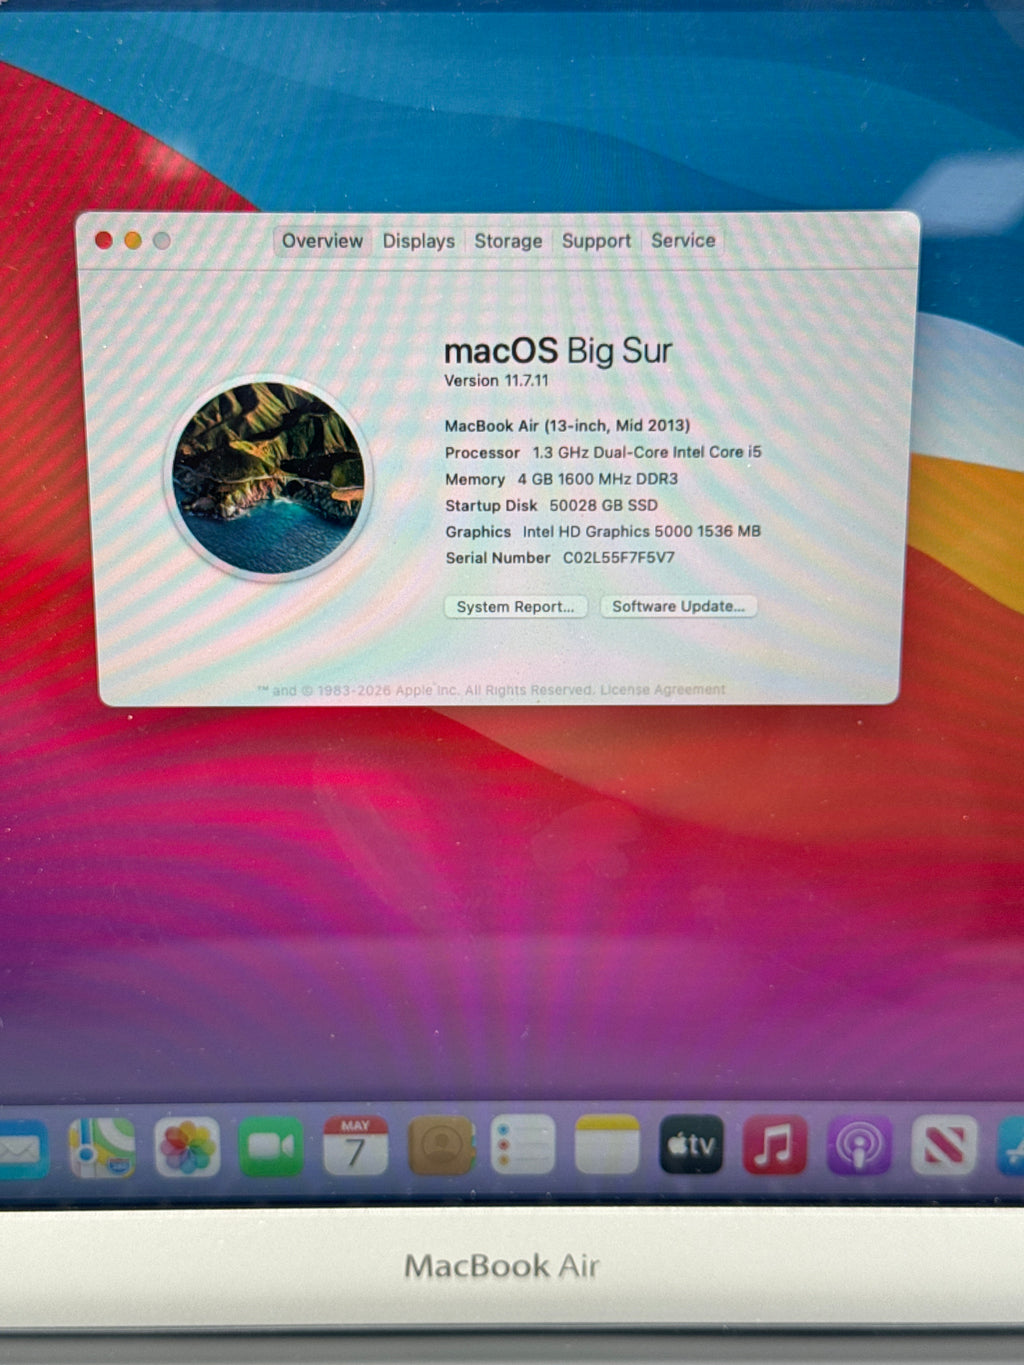Click the Version 11.7.11 text
The width and height of the screenshot is (1024, 1365).
click(497, 381)
